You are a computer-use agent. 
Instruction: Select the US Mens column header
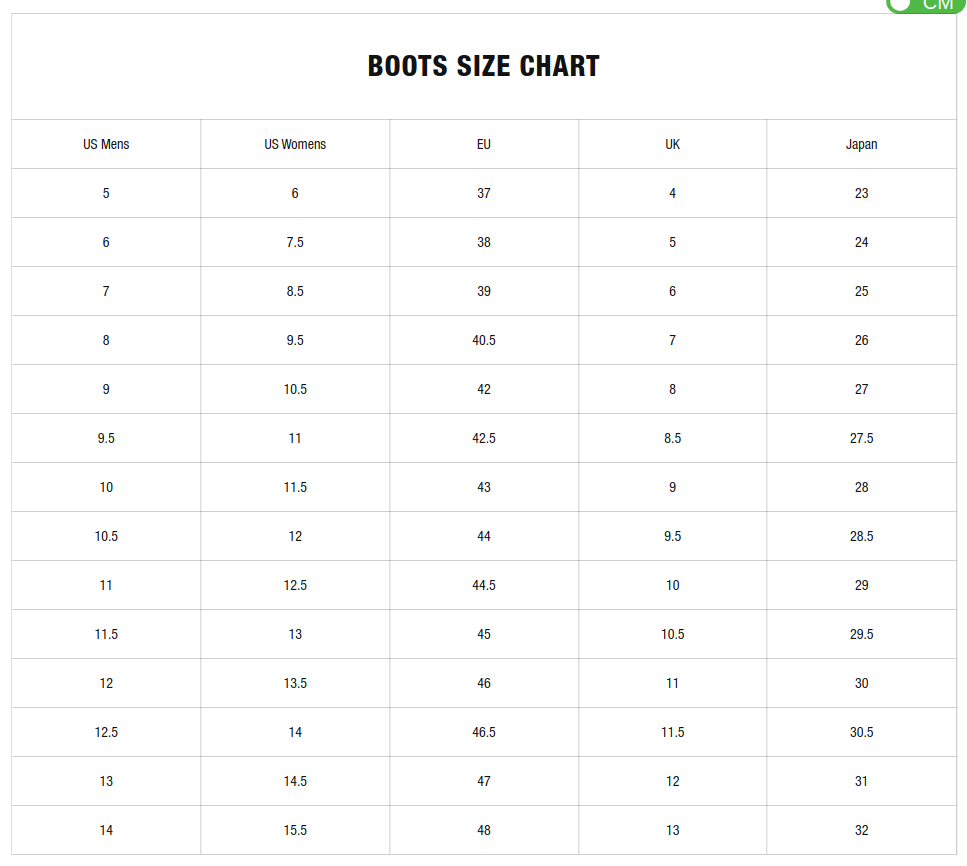105,144
